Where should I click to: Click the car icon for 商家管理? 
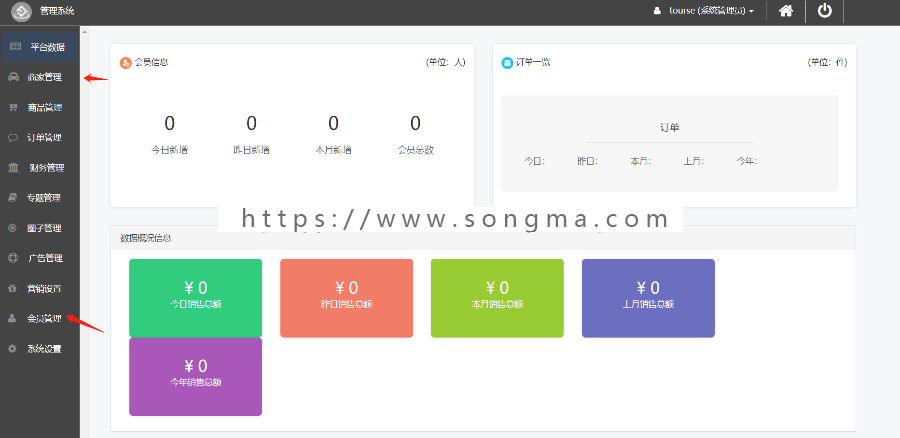[x=13, y=77]
